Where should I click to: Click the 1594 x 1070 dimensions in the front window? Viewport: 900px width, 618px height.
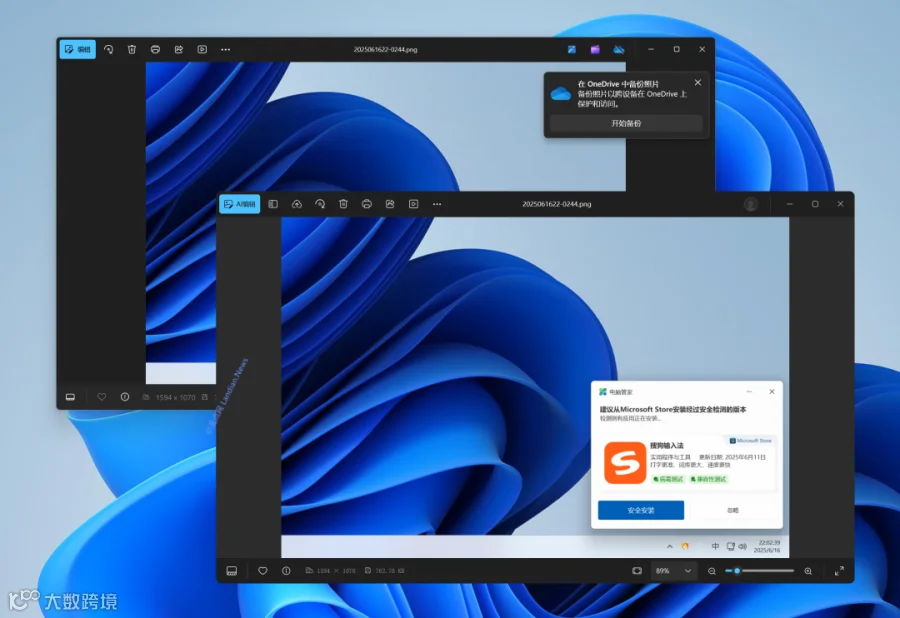click(336, 571)
